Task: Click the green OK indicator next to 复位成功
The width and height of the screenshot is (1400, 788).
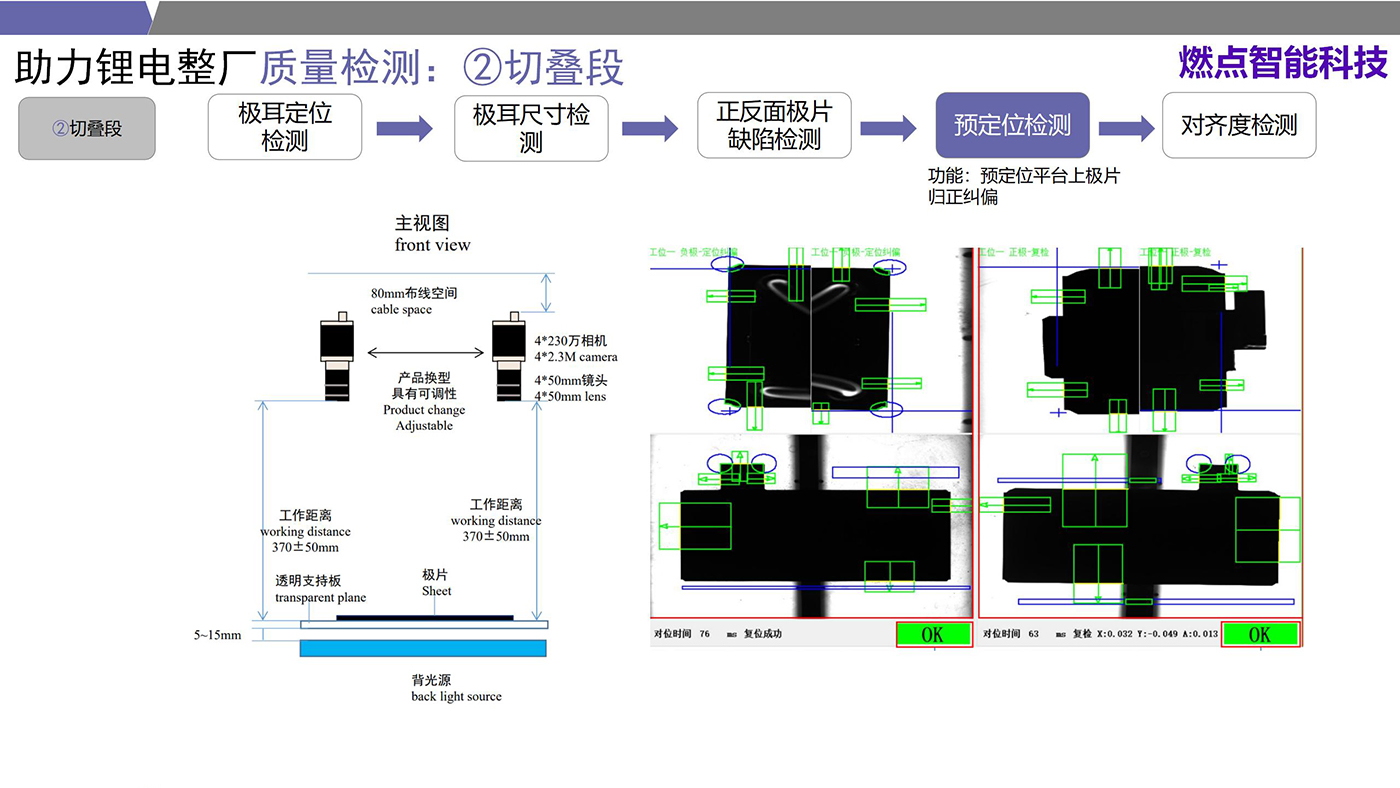Action: coord(933,634)
